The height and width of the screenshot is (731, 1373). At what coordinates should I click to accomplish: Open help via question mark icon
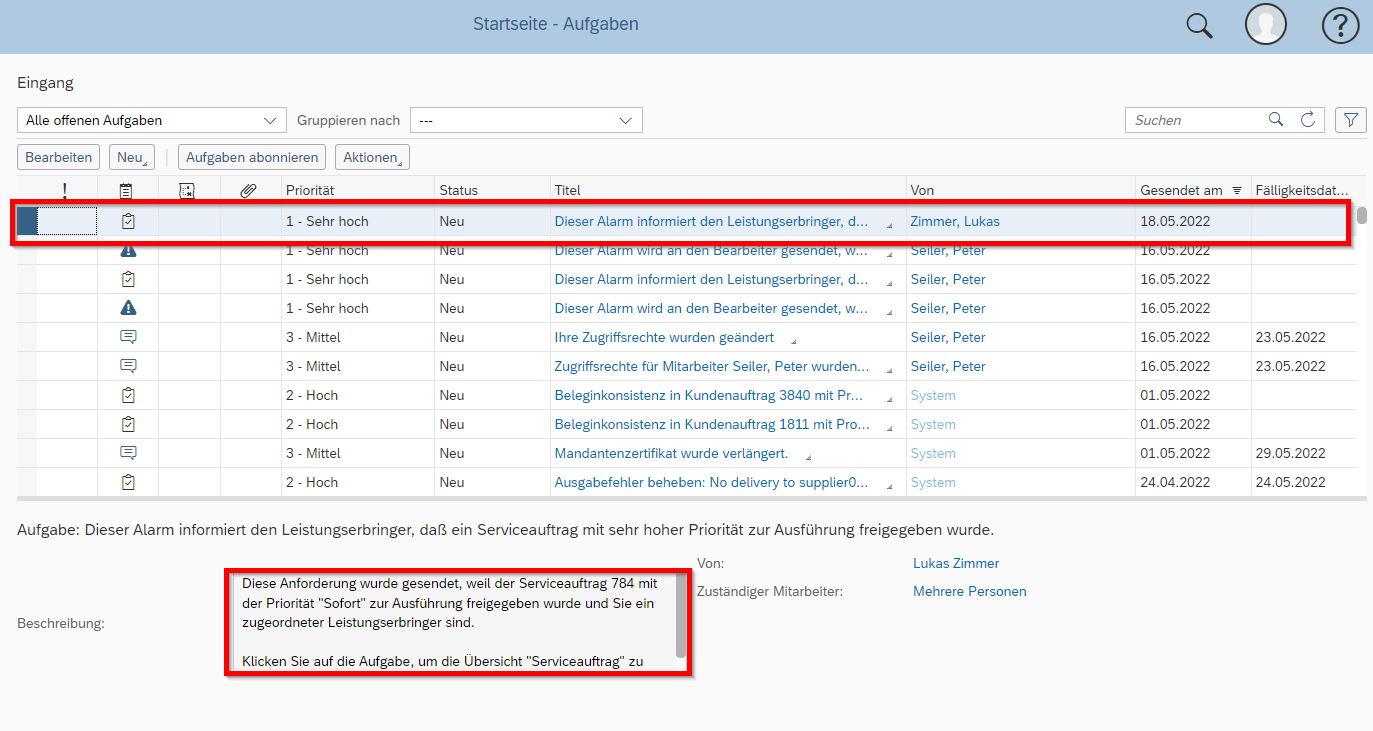[x=1341, y=26]
